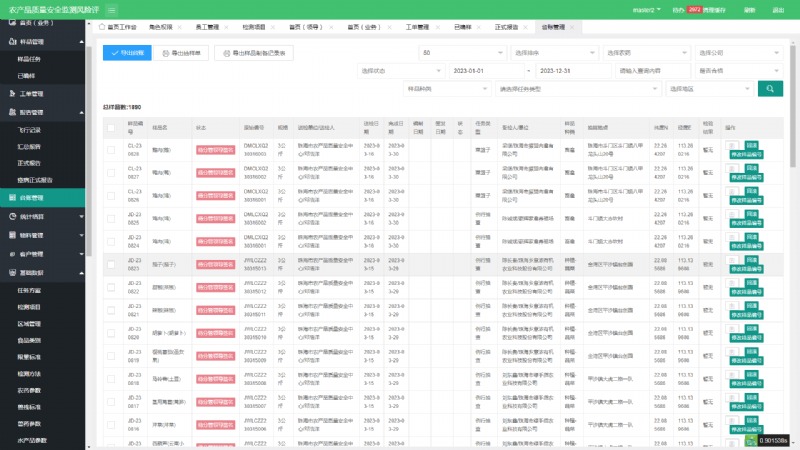Close the 首页(业务) tab
The height and width of the screenshot is (450, 800).
(x=389, y=27)
